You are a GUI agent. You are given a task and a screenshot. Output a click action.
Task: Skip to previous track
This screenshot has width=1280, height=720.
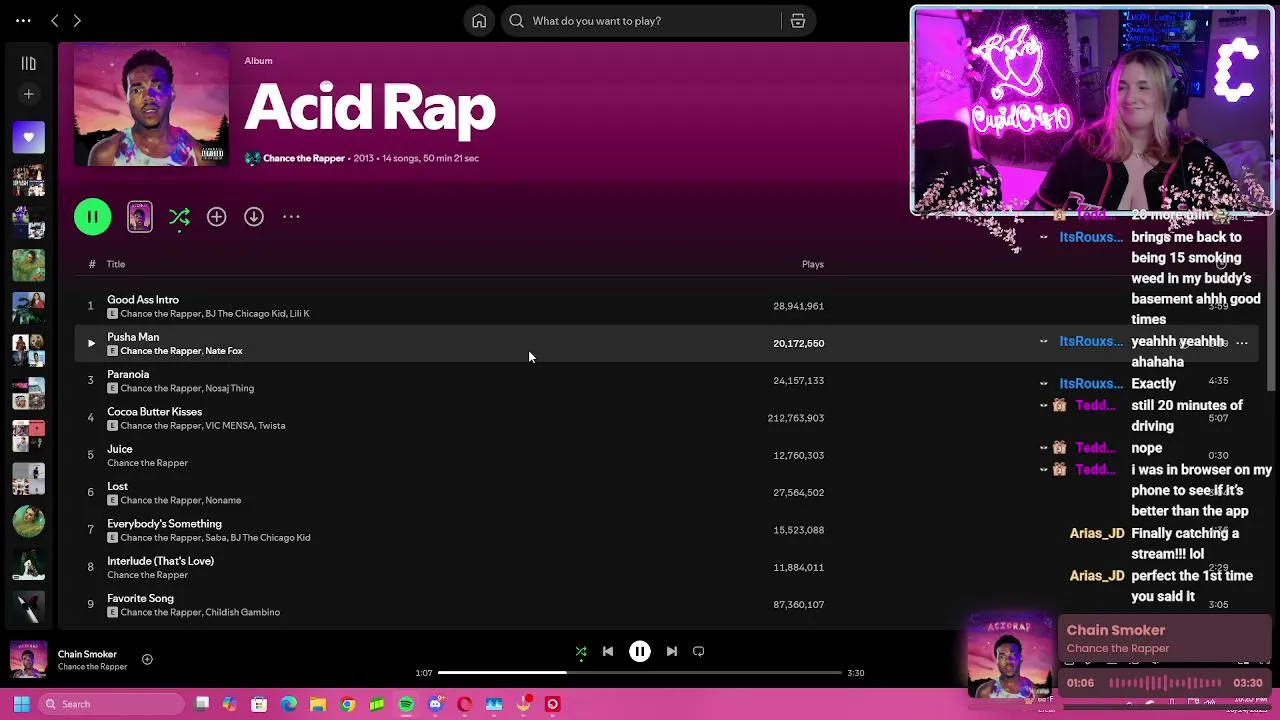click(608, 652)
